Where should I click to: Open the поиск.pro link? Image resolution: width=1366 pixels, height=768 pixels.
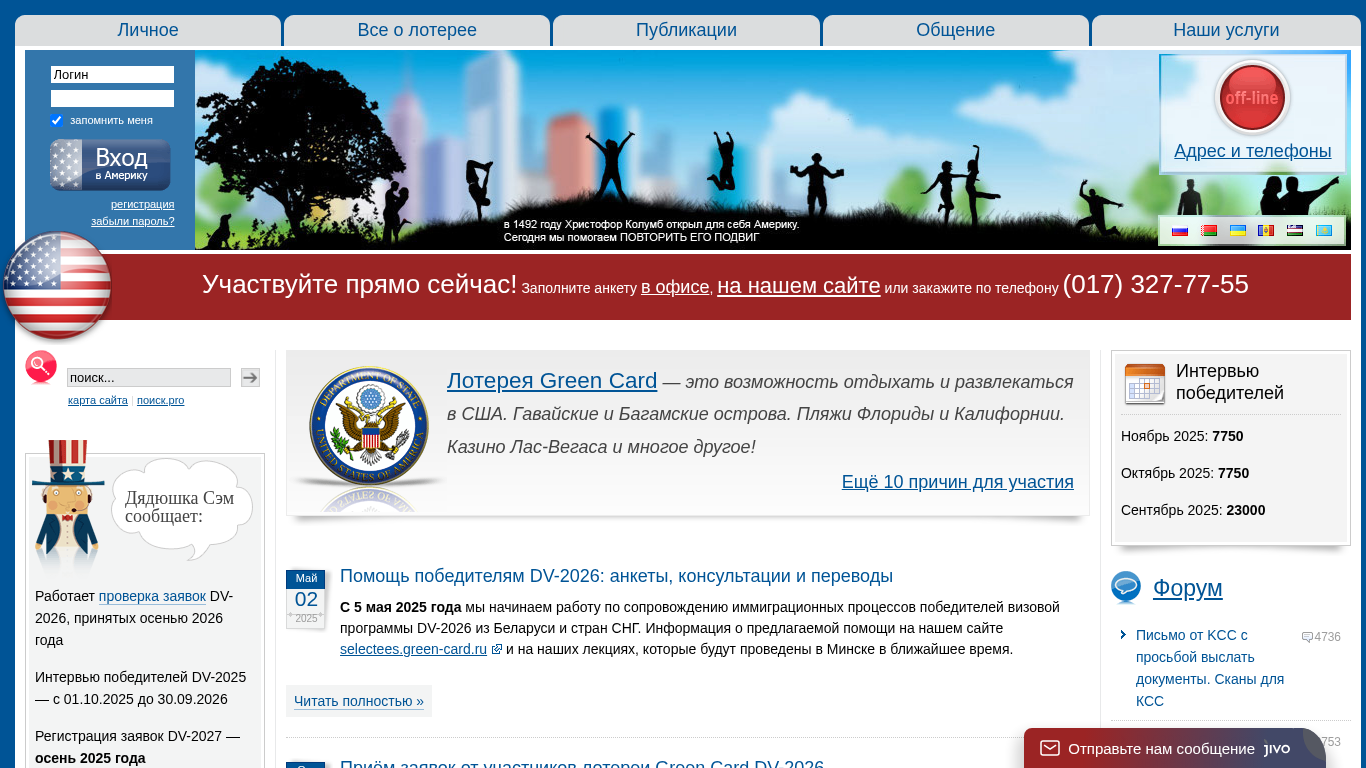(x=161, y=400)
